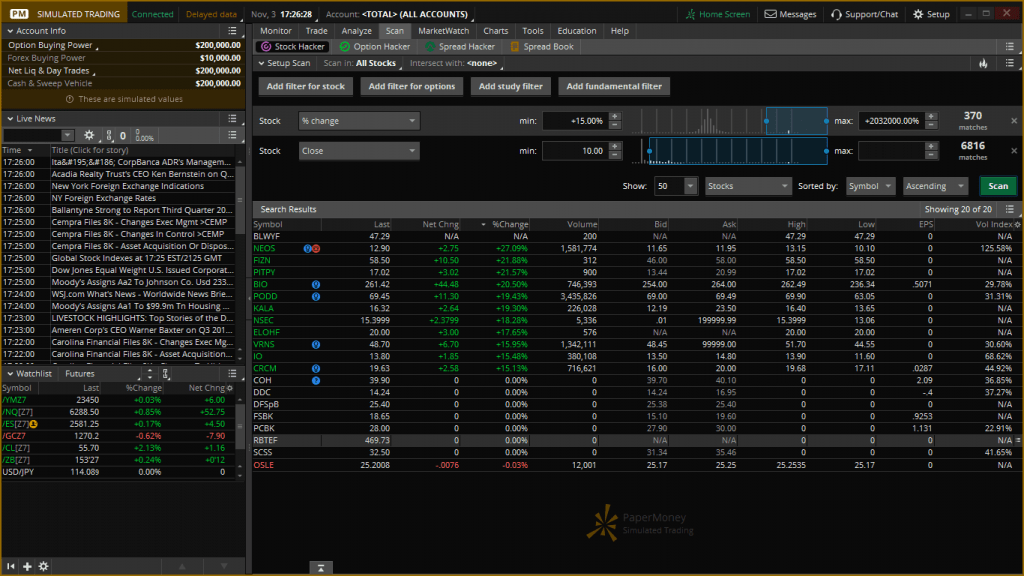This screenshot has width=1024, height=576.
Task: Open the Setup gear menu
Action: (x=931, y=14)
